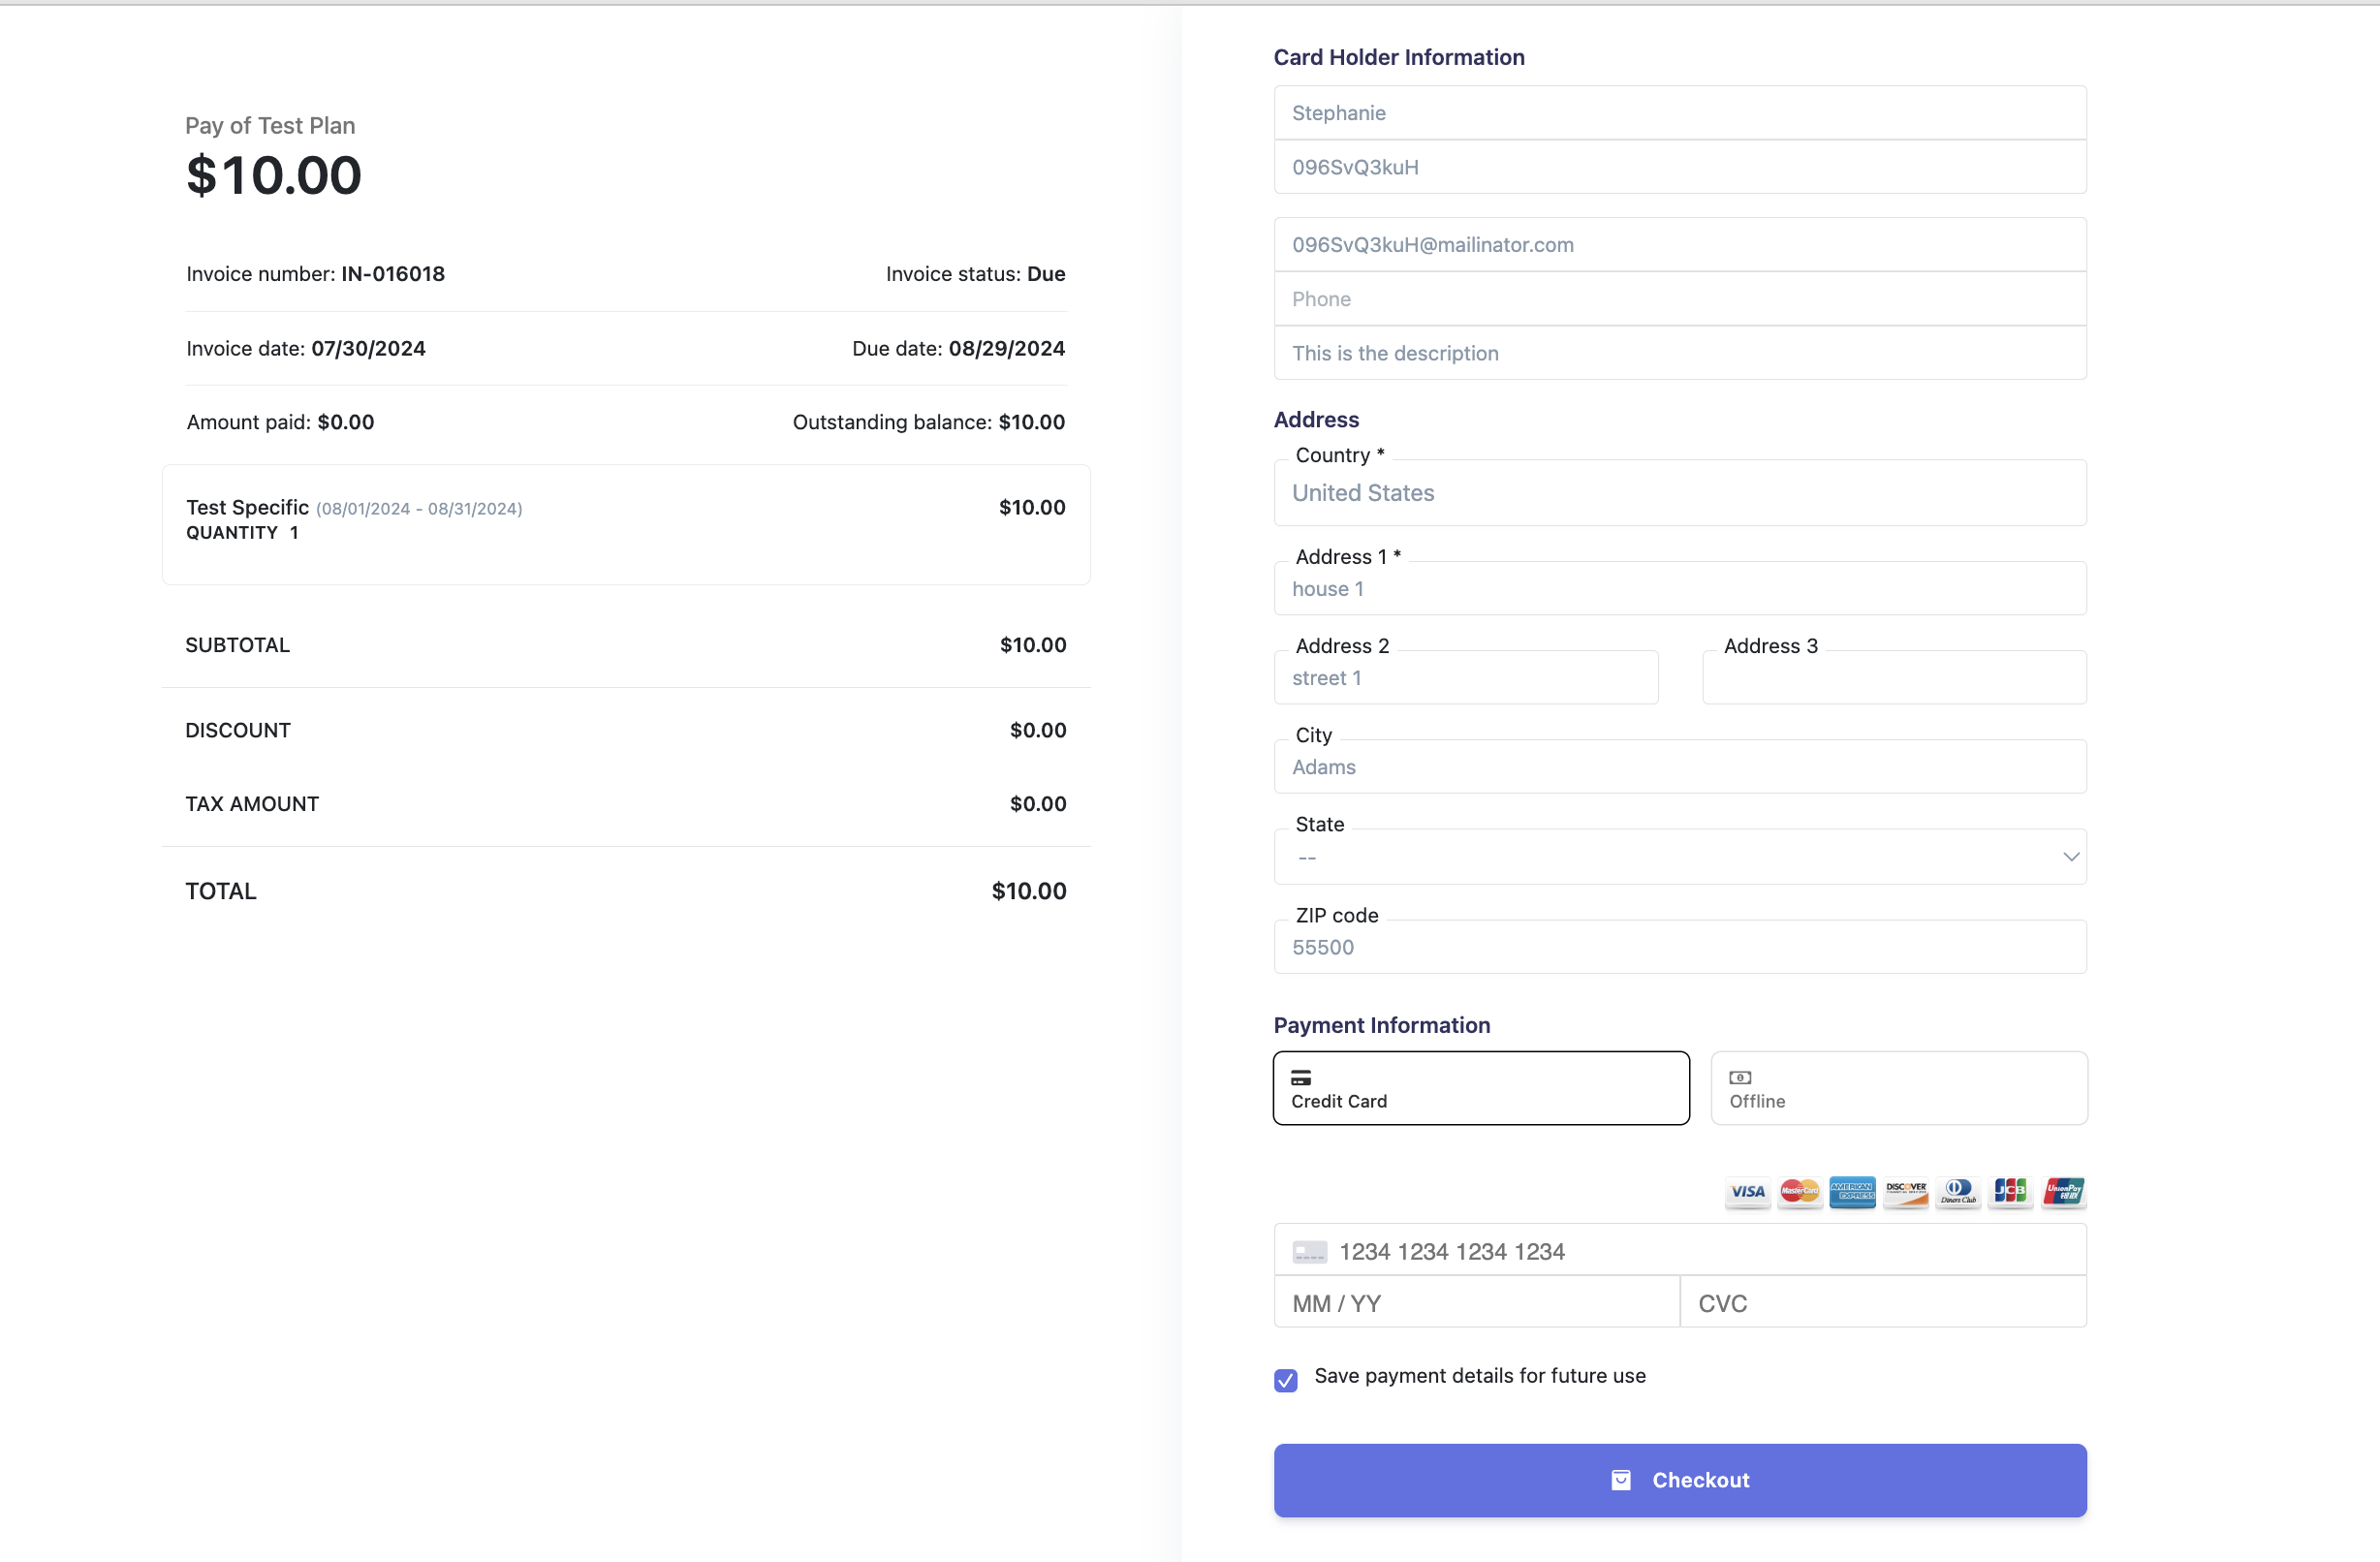The image size is (2380, 1562).
Task: Click the UnionPay card logo
Action: coord(2063,1192)
